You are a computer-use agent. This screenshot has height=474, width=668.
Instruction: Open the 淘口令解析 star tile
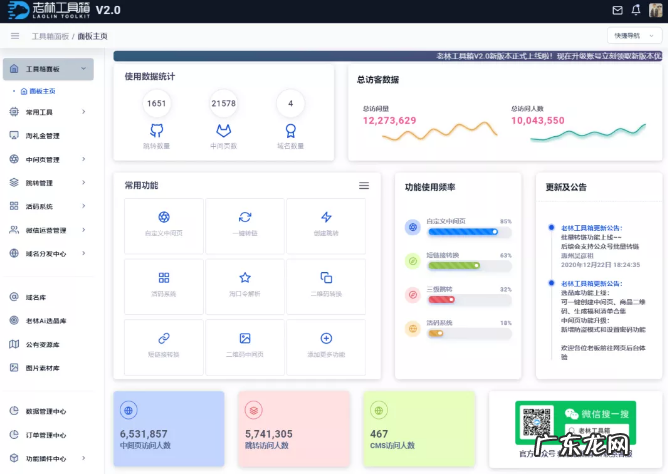tap(245, 287)
